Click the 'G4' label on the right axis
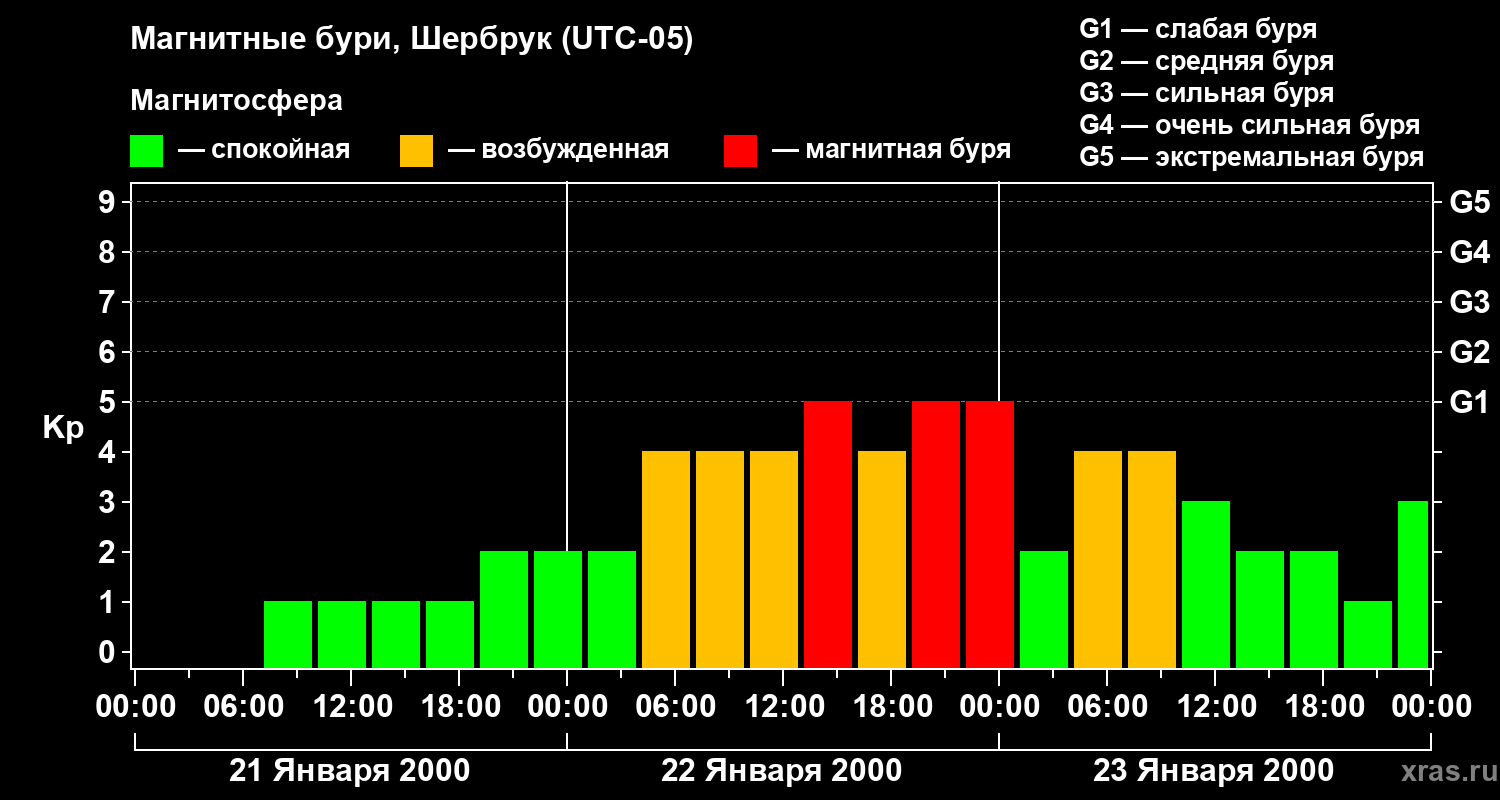 pyautogui.click(x=1469, y=252)
